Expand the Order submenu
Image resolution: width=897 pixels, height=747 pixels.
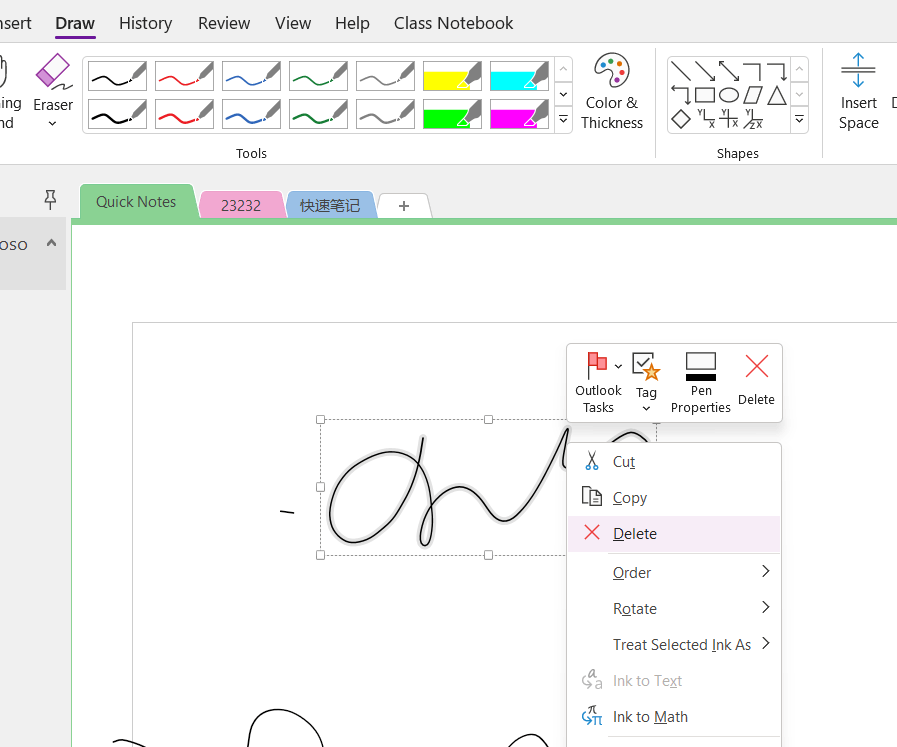674,572
